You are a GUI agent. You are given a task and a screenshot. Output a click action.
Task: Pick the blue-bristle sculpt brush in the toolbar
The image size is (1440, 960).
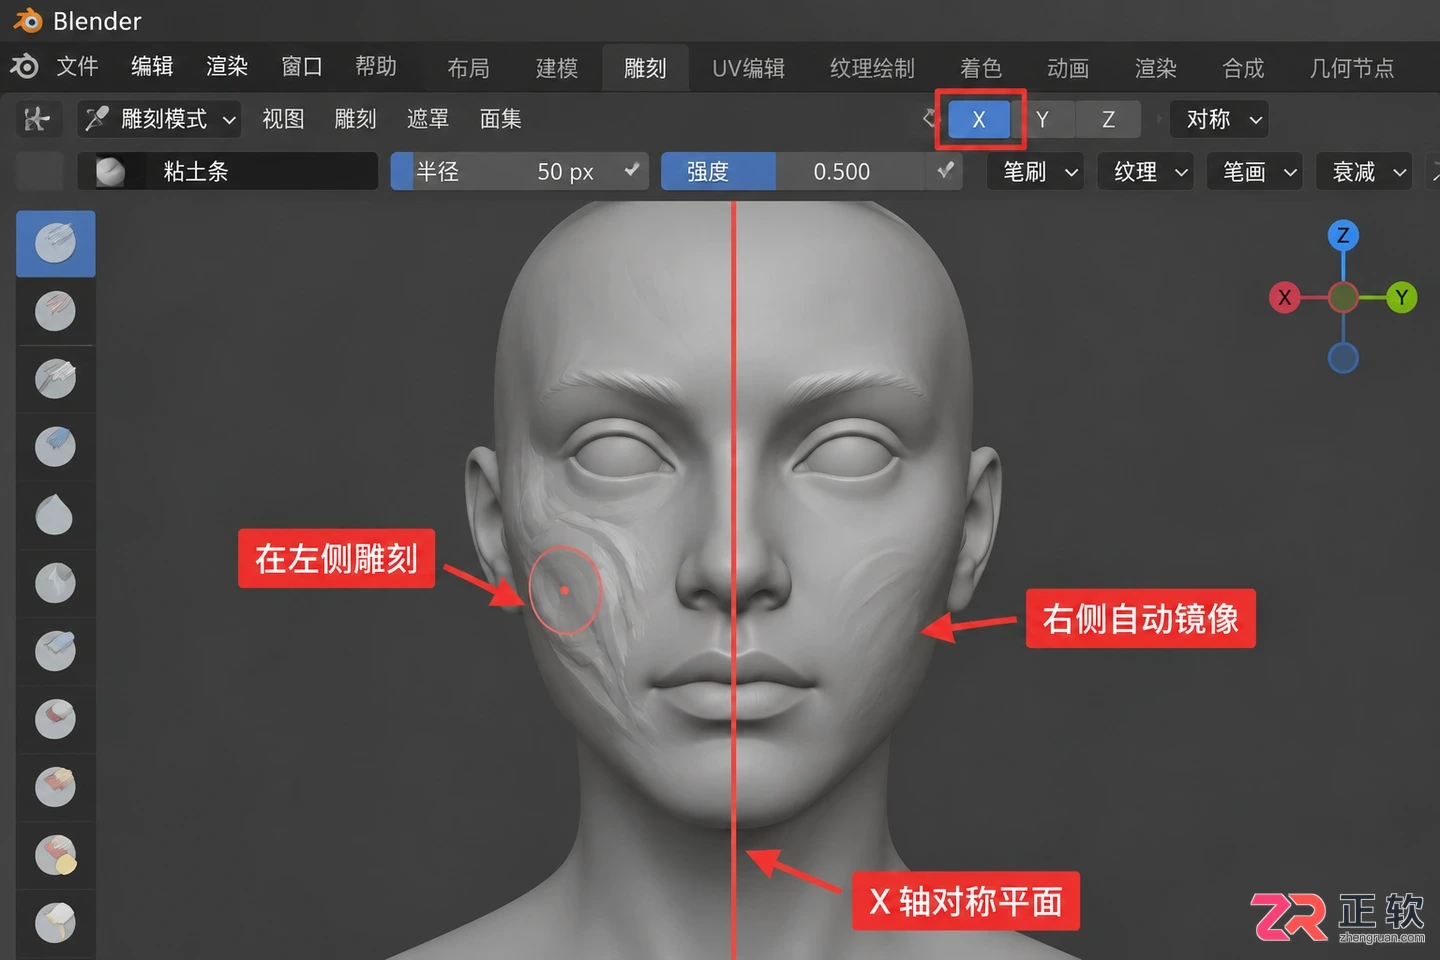click(56, 447)
